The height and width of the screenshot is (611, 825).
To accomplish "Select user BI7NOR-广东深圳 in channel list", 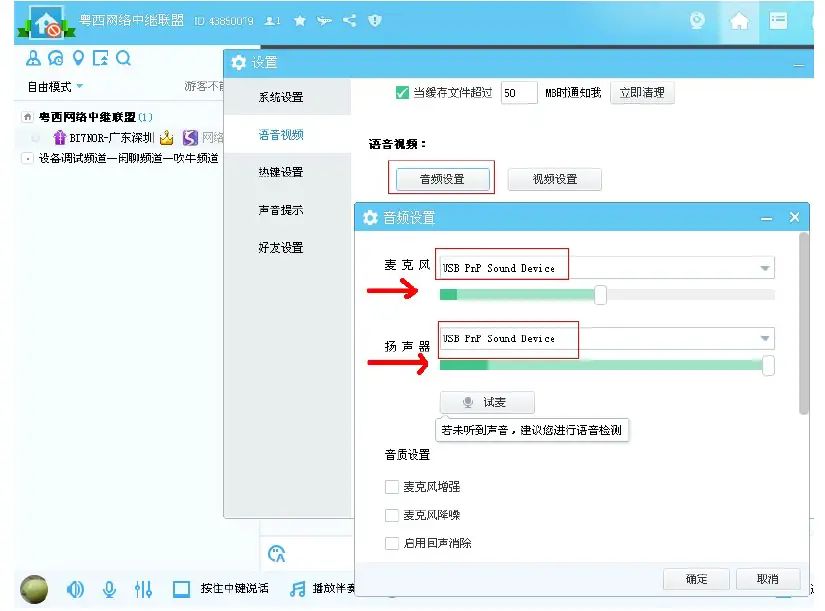I will [x=112, y=138].
